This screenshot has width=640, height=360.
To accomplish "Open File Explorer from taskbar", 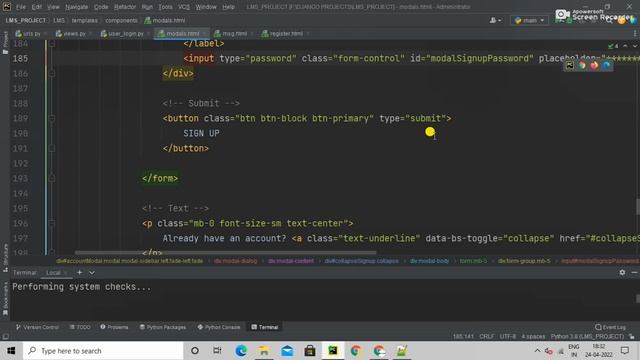I will (x=264, y=351).
